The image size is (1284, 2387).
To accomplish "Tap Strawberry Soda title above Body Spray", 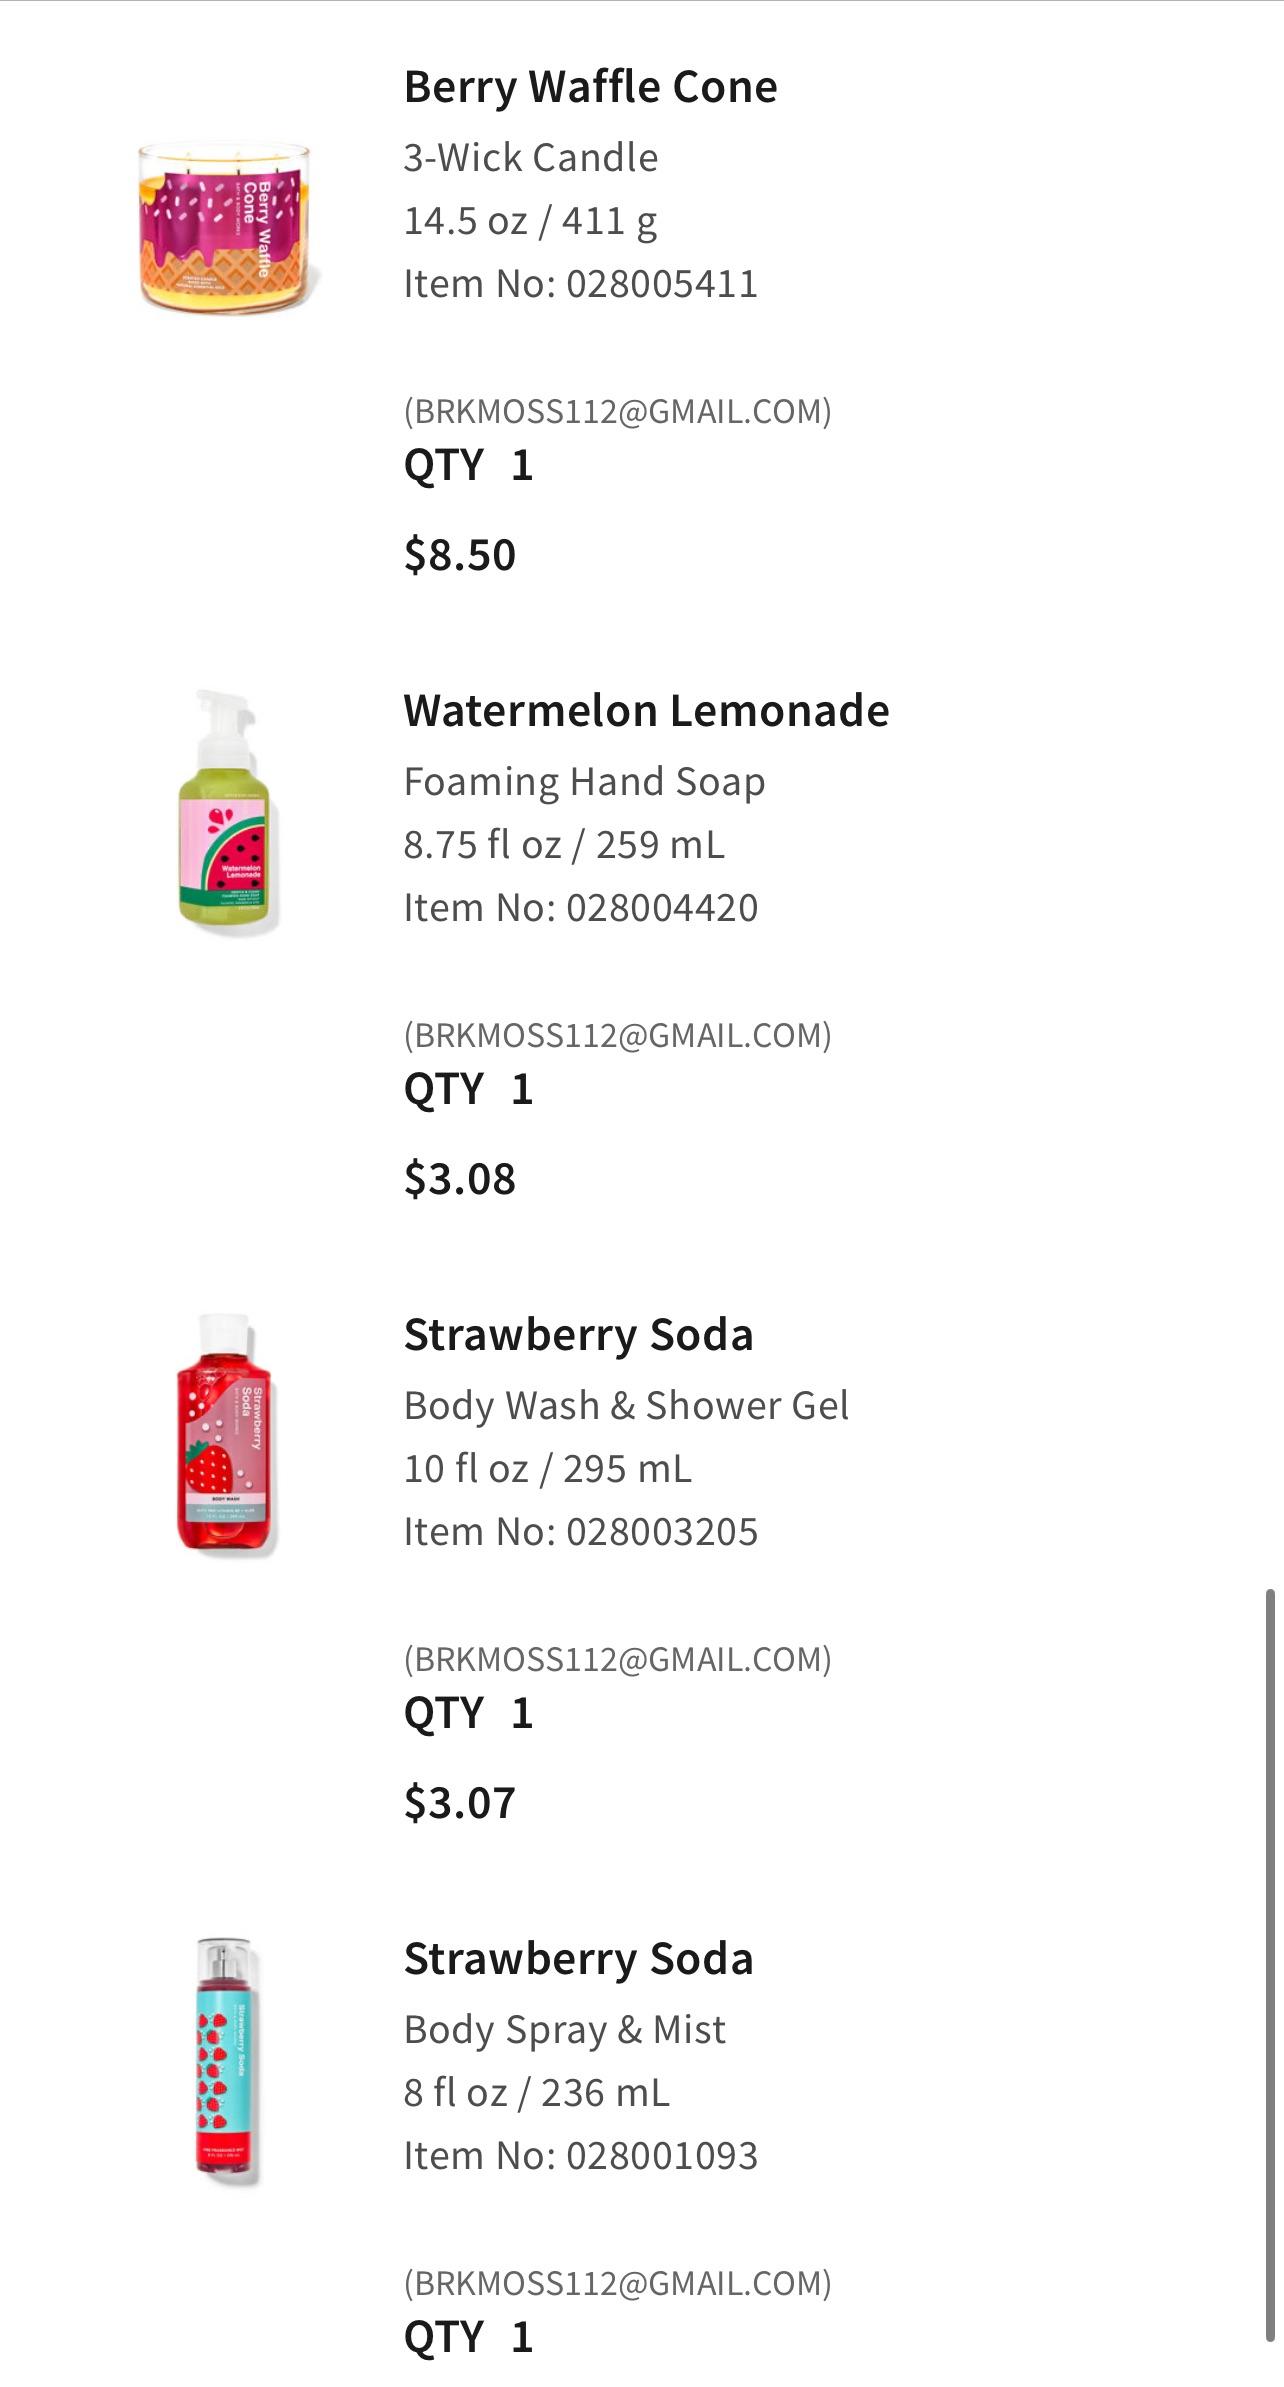I will 578,1959.
